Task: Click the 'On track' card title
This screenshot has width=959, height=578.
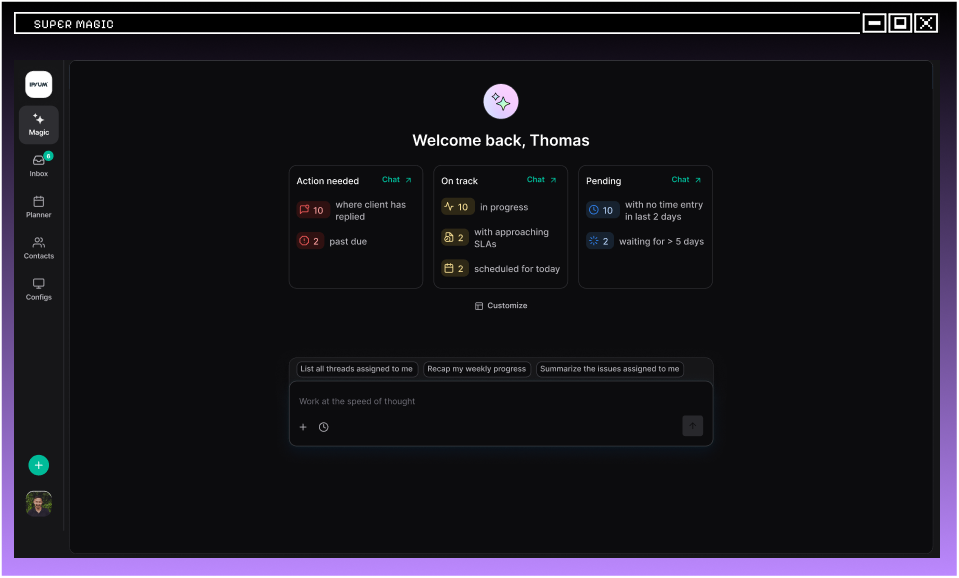Action: 459,181
